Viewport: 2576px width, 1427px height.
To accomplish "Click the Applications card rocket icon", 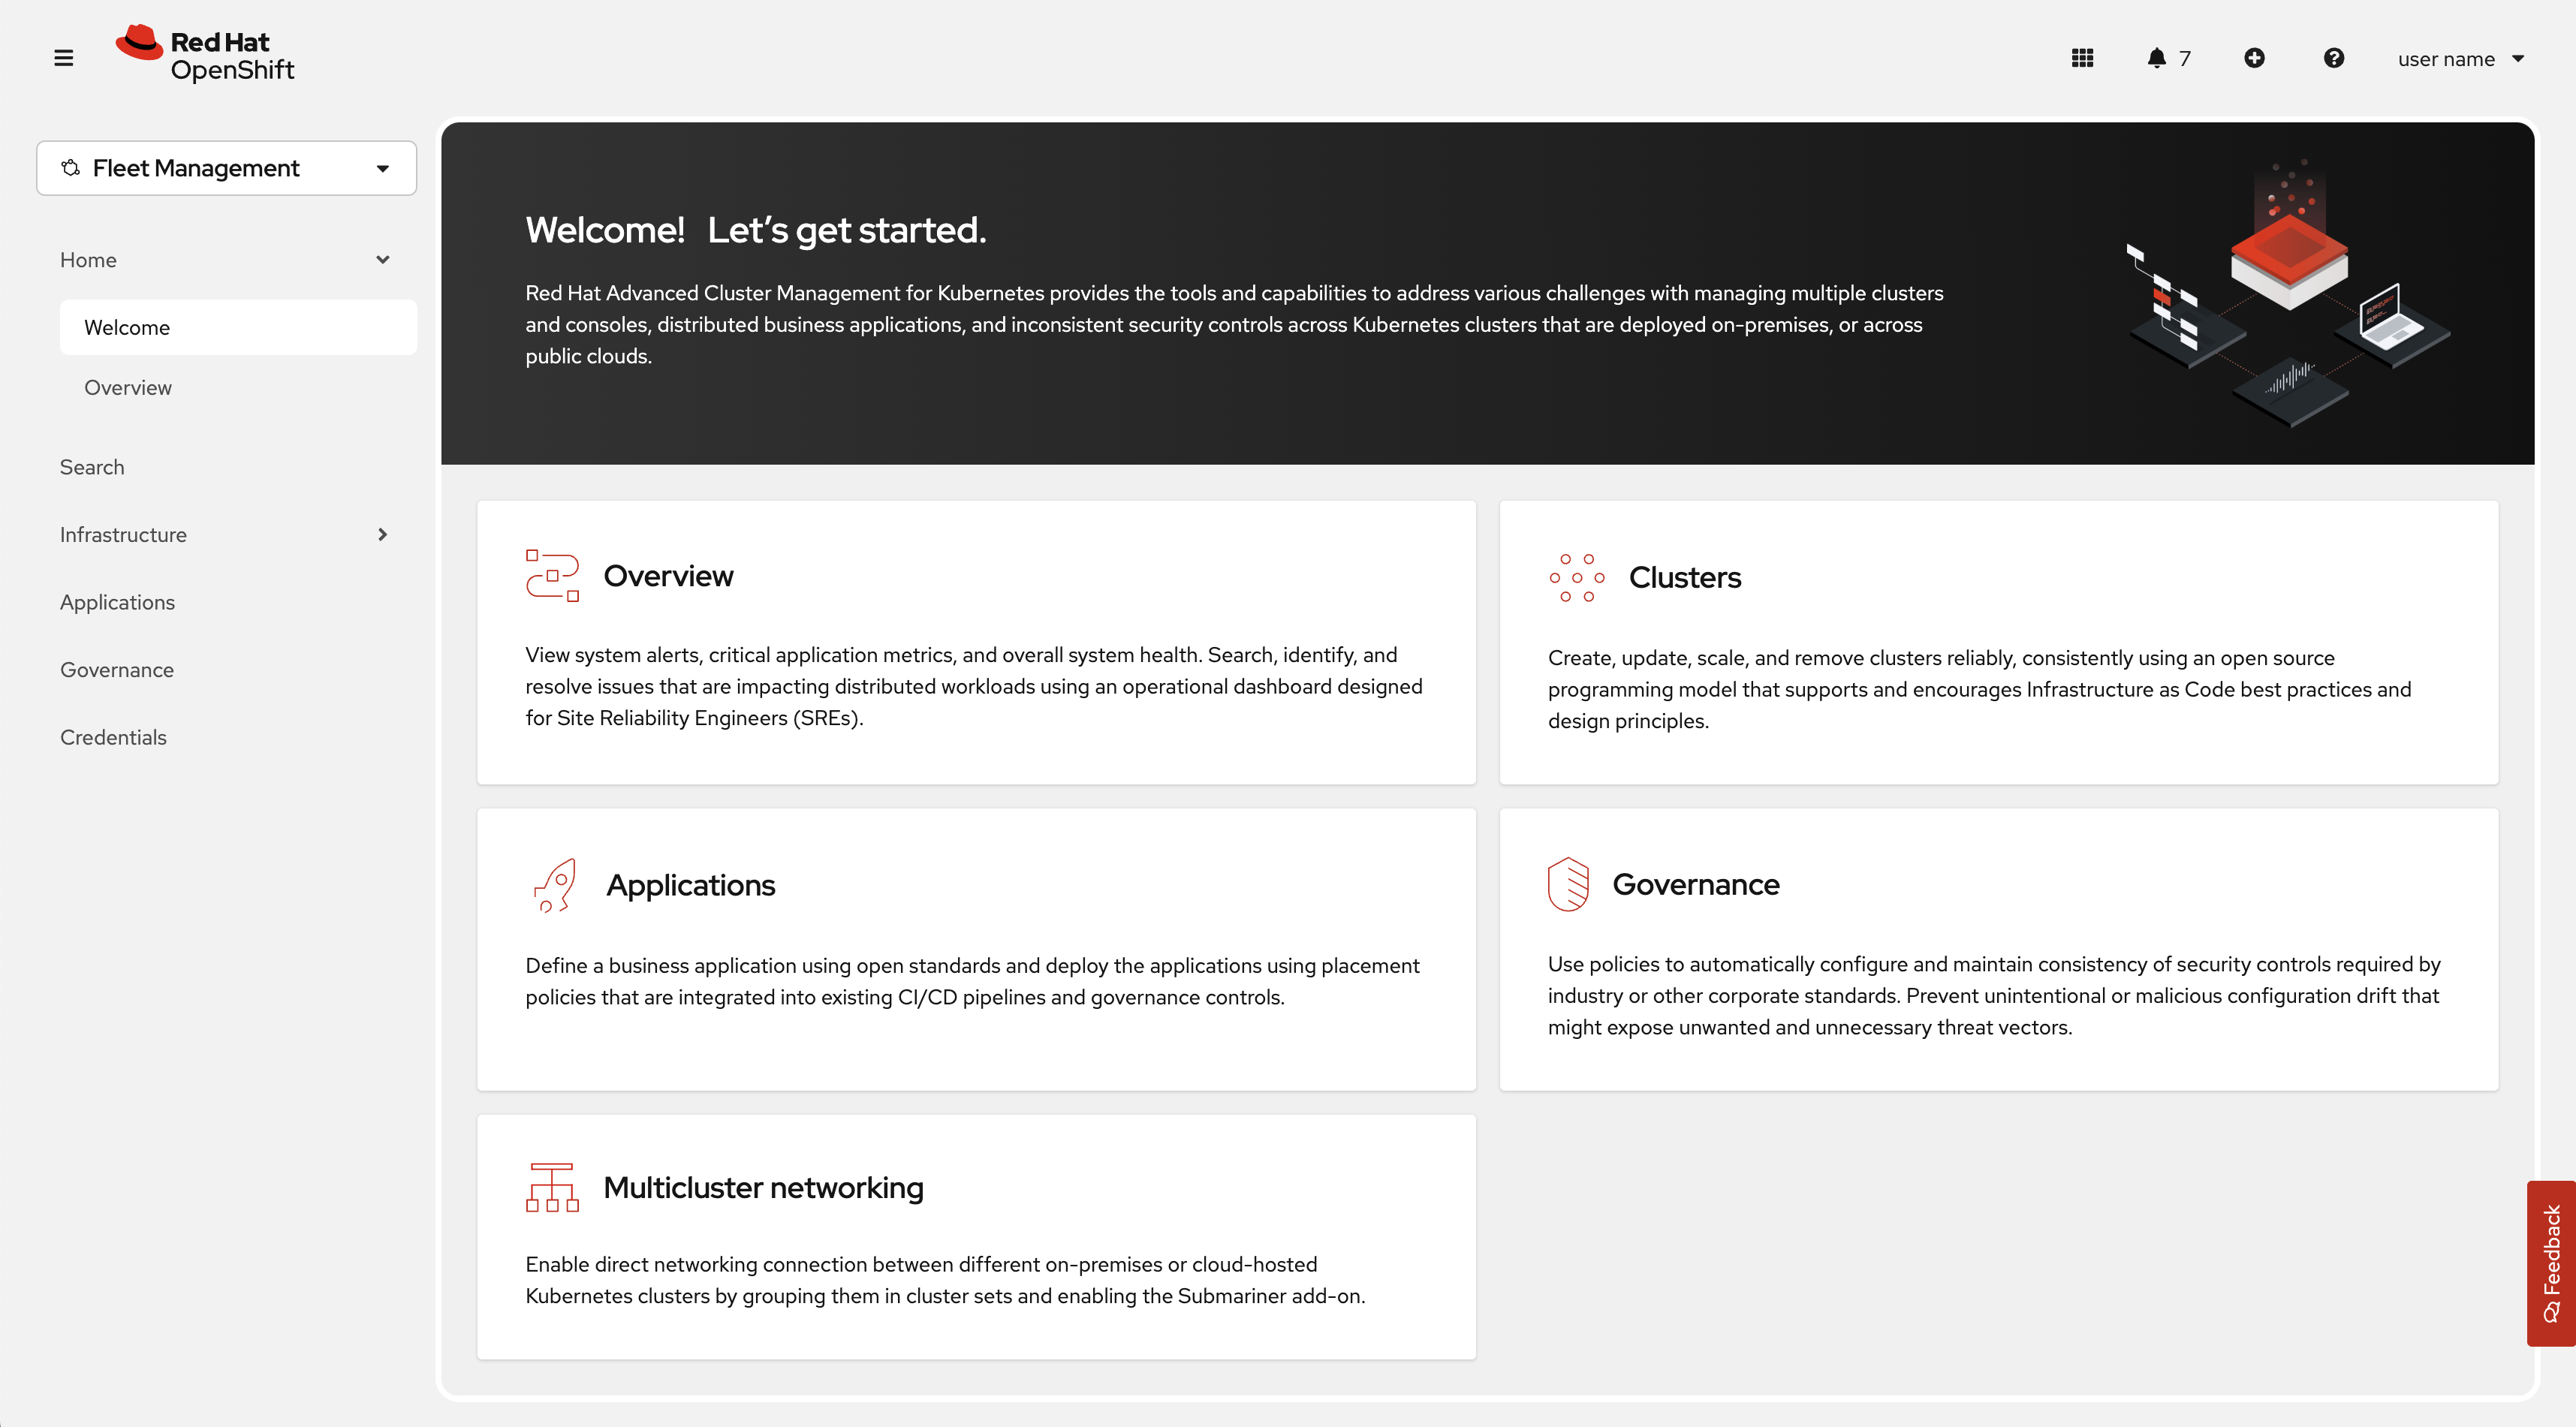I will coord(554,885).
